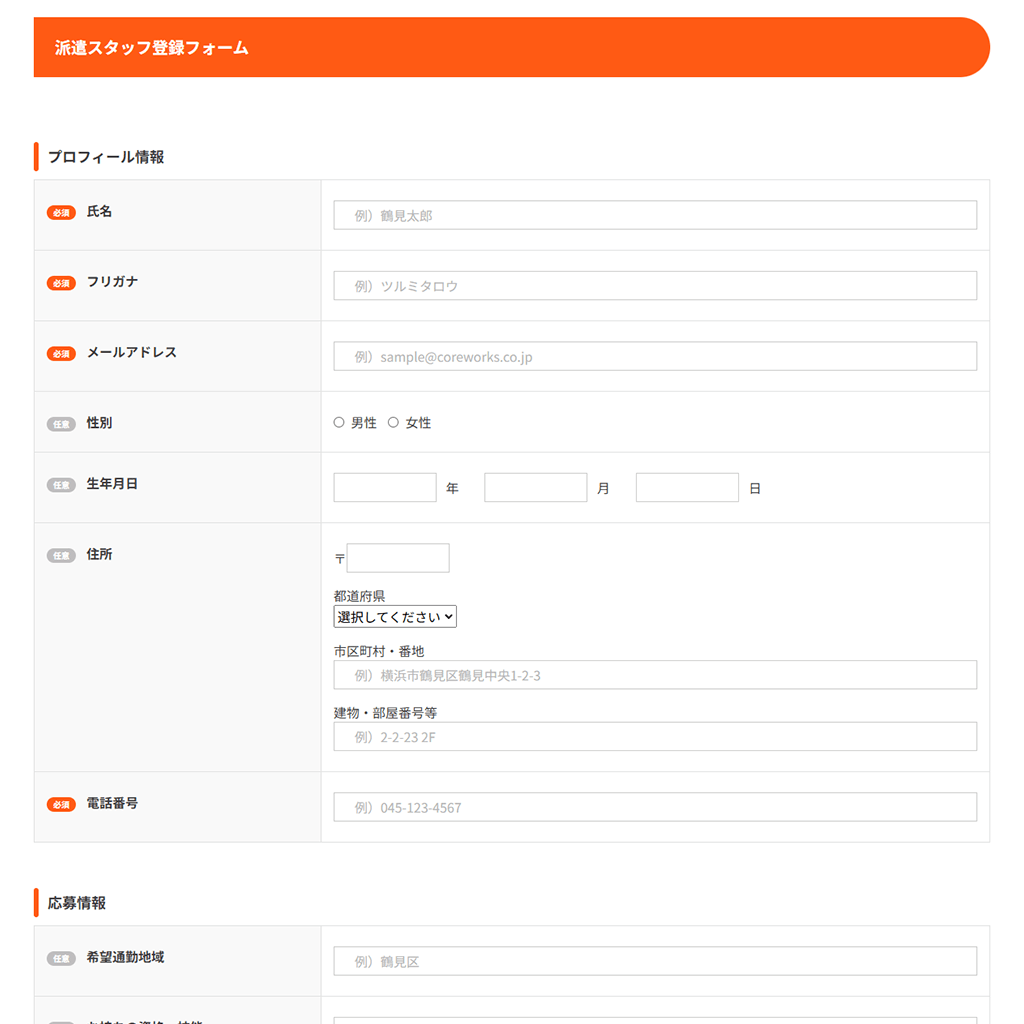Viewport: 1024px width, 1024px height.
Task: Click the 任意 badge beside 住所
Action: pyautogui.click(x=61, y=556)
